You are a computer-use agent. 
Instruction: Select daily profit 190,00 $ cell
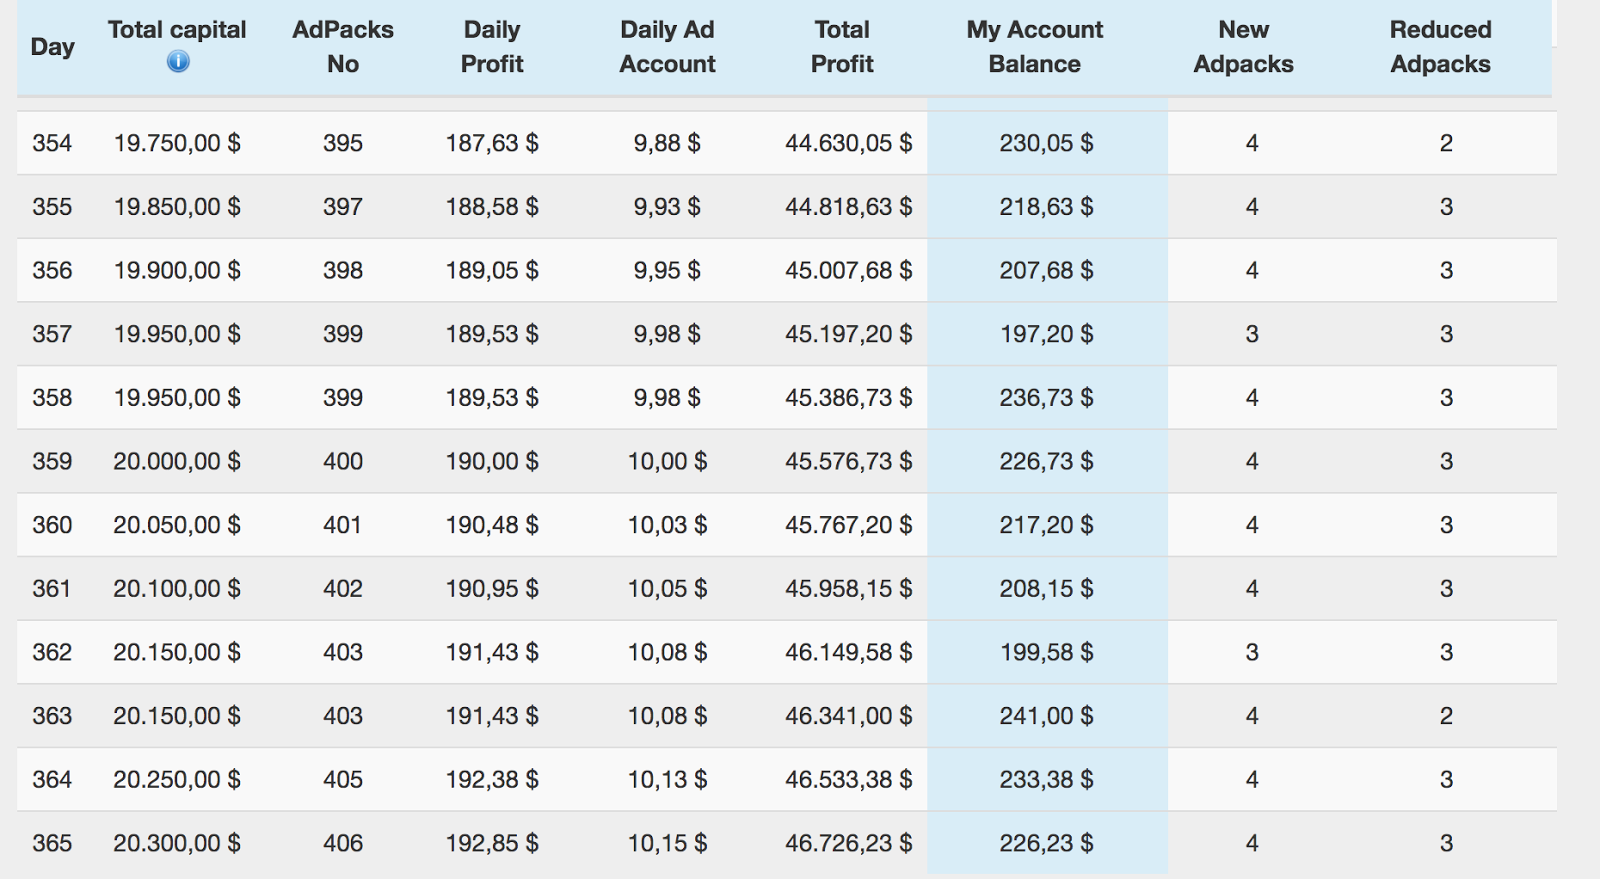[x=492, y=461]
